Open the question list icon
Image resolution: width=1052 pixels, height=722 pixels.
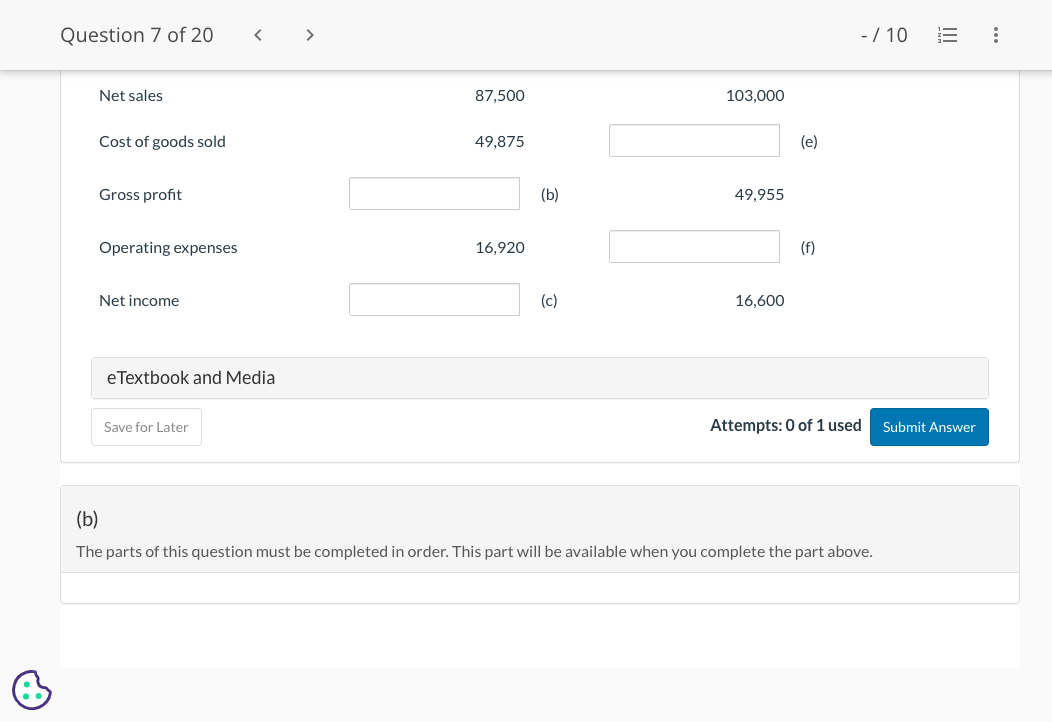947,35
